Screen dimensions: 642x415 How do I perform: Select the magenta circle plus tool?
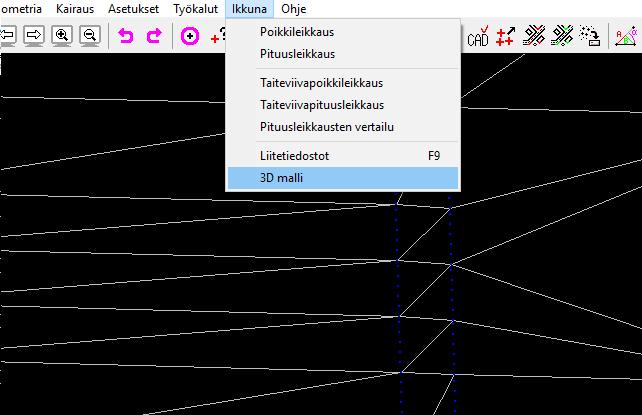pyautogui.click(x=190, y=36)
